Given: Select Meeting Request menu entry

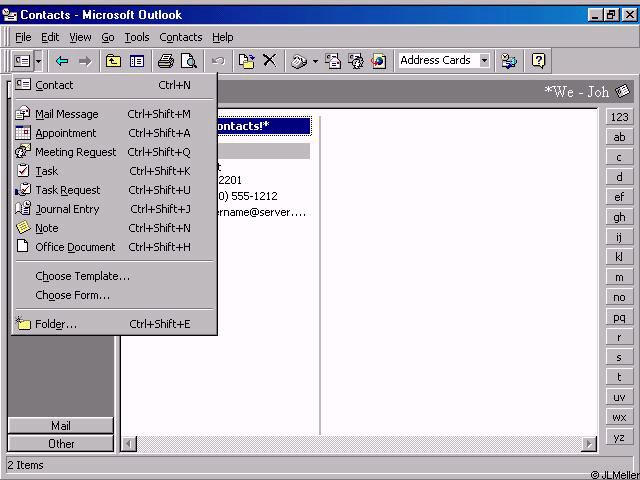Looking at the screenshot, I should pos(114,152).
